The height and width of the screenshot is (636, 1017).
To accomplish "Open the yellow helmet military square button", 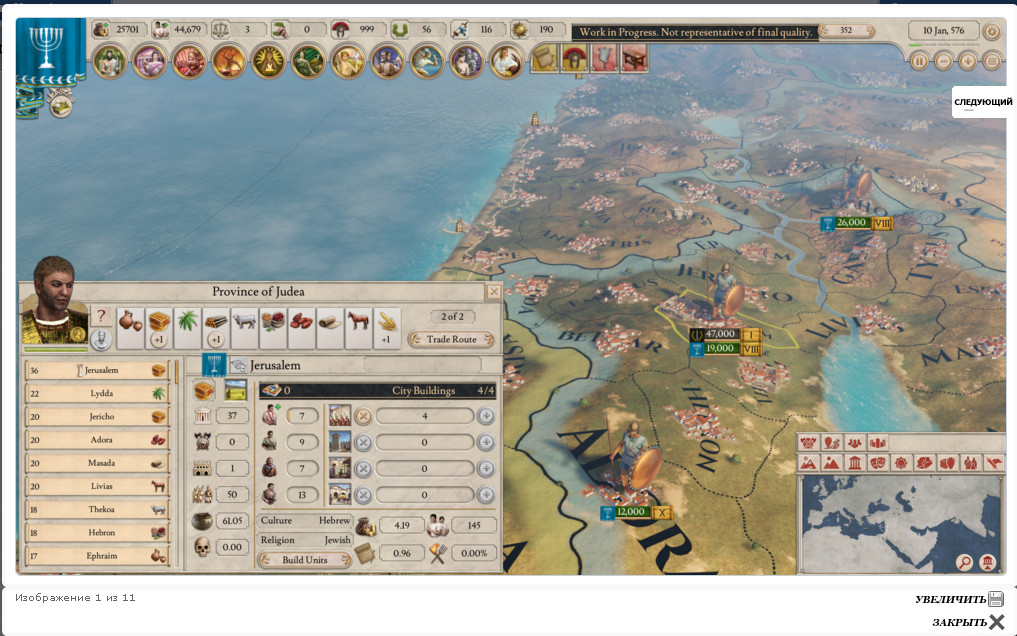I will (574, 58).
